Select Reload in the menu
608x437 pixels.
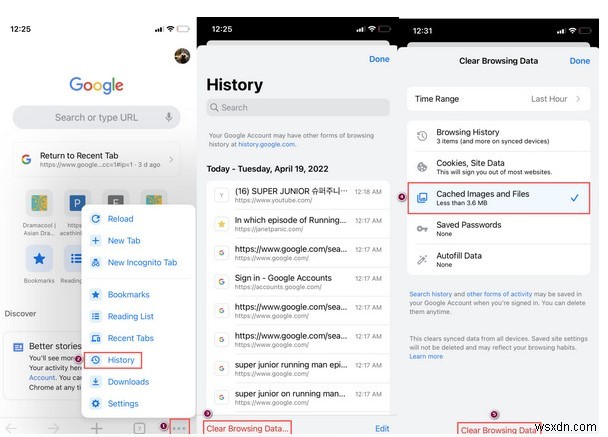pos(138,219)
